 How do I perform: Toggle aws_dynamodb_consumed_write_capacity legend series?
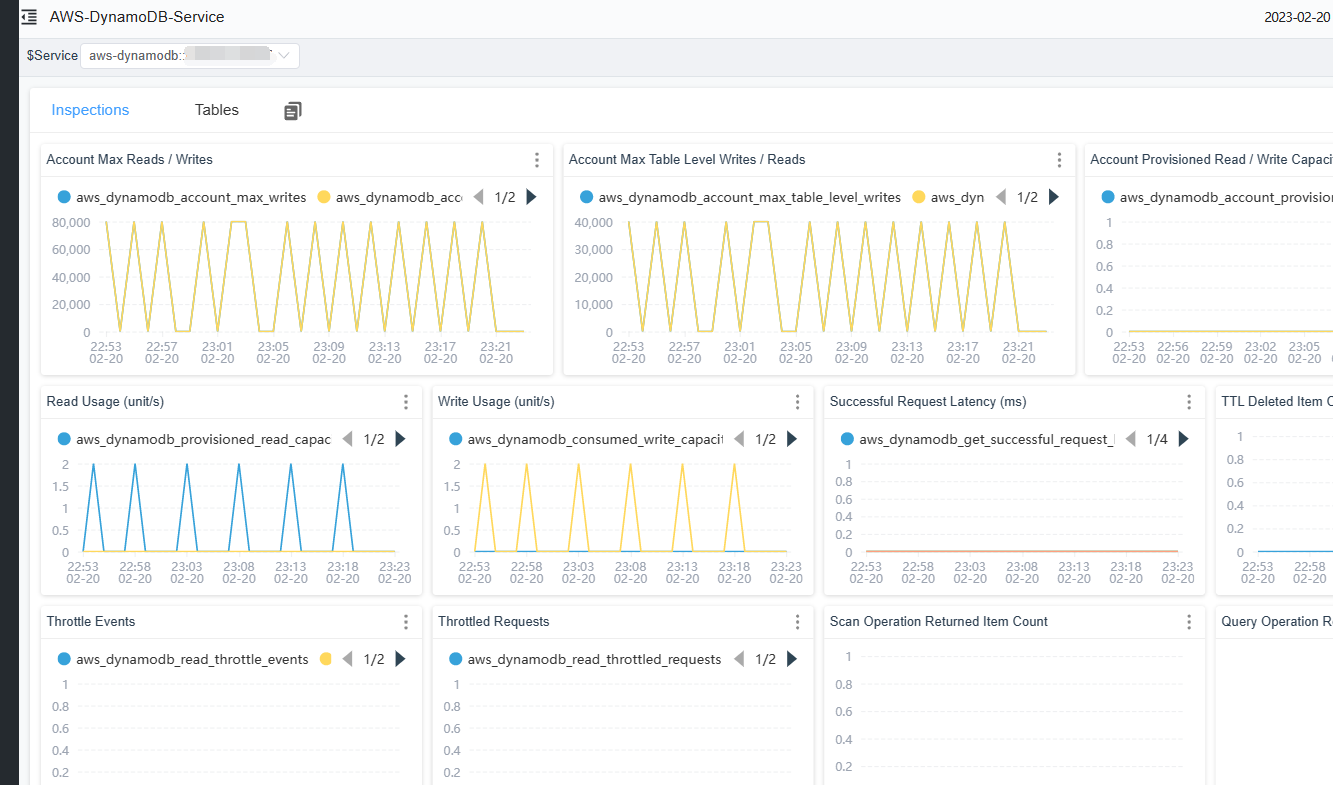pos(586,439)
